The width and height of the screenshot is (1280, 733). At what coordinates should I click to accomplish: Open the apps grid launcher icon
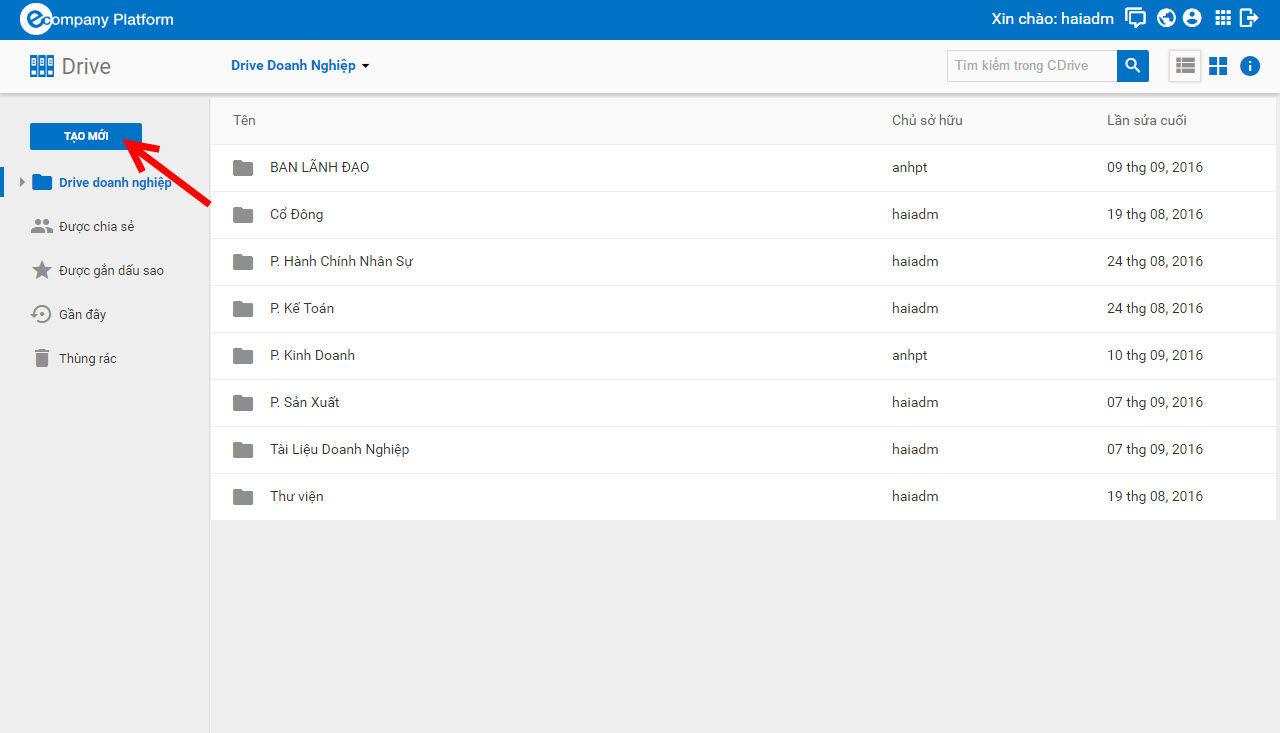(x=1222, y=18)
